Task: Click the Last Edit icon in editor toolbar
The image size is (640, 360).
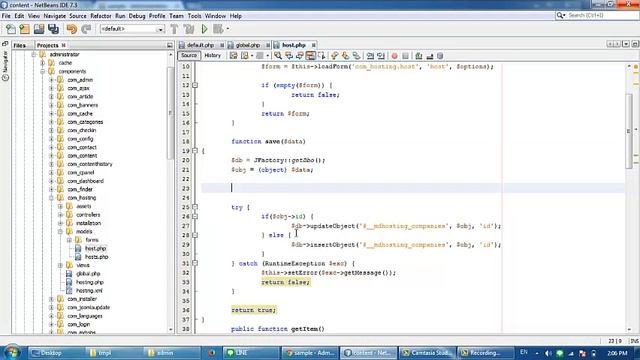Action: tap(233, 56)
